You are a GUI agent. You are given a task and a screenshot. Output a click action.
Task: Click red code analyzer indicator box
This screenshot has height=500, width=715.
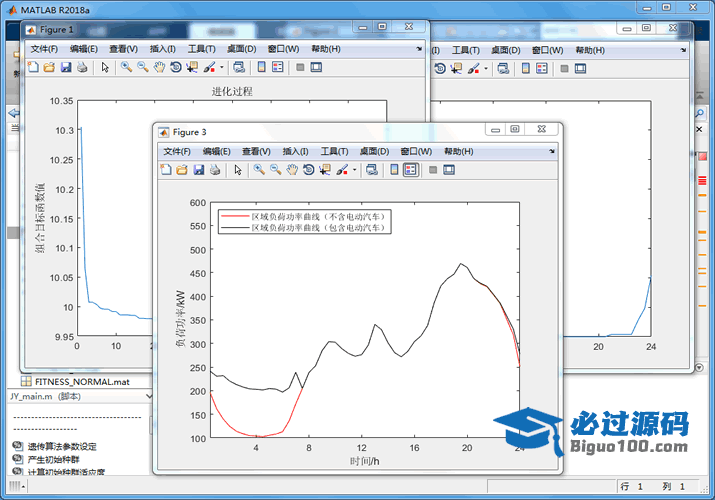pos(703,156)
